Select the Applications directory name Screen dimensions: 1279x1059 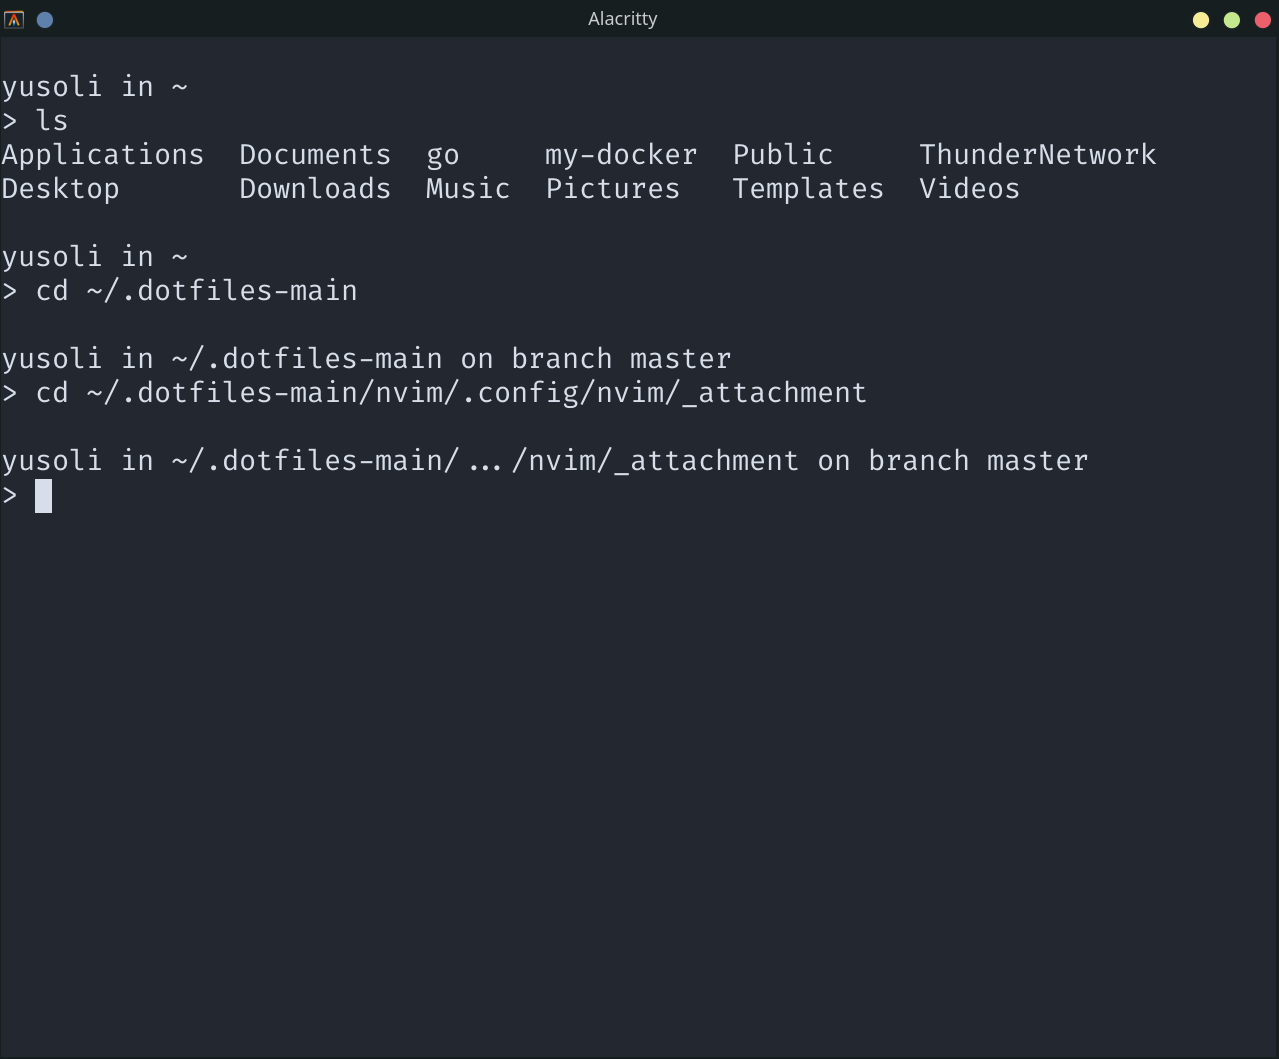click(x=103, y=155)
